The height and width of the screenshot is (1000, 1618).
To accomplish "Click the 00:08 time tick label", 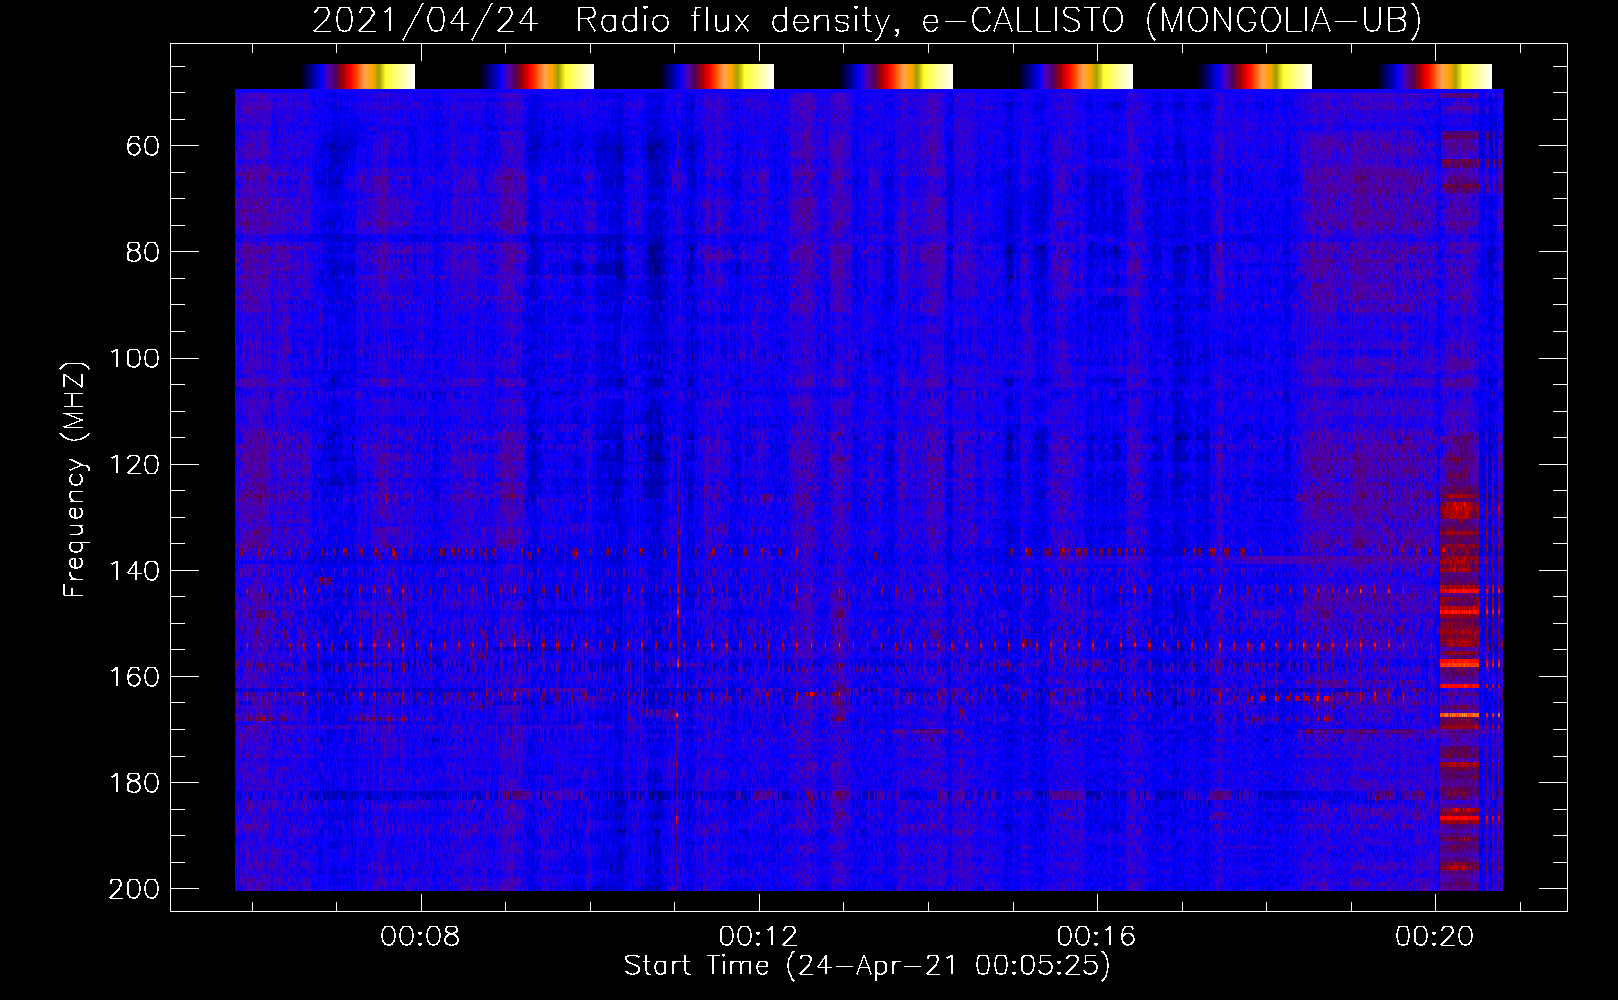I will click(x=420, y=937).
